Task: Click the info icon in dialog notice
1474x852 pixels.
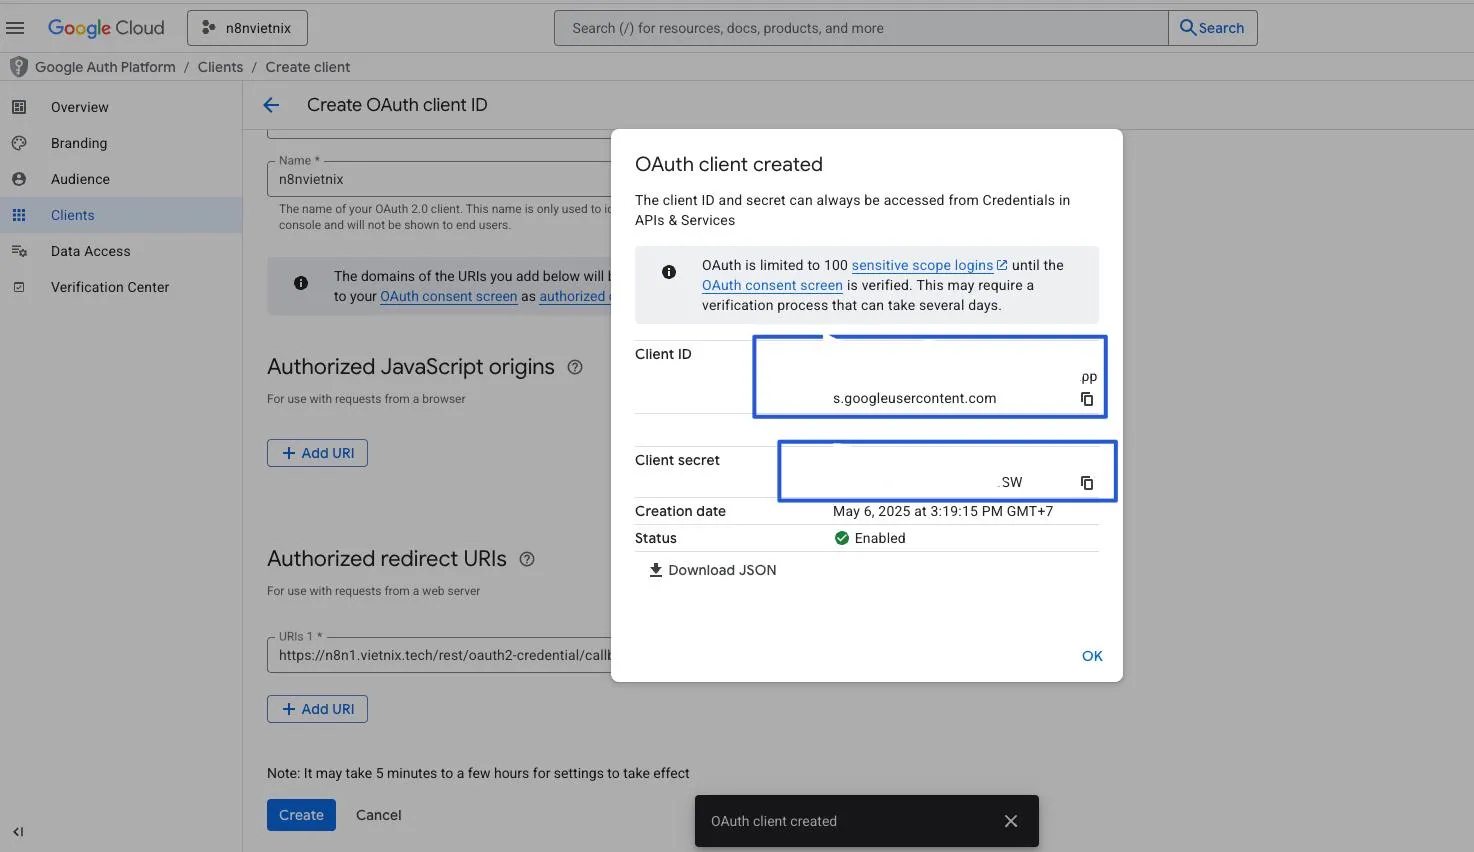Action: 669,272
